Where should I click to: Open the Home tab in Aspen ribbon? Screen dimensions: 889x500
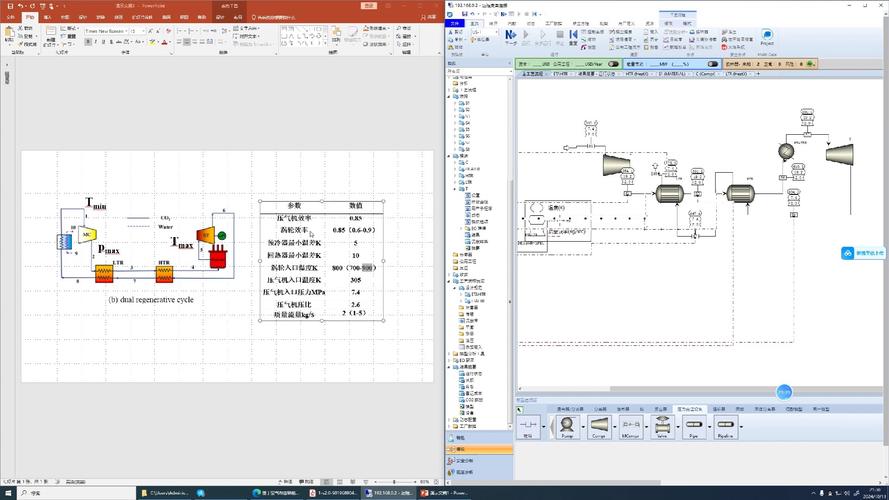click(x=475, y=24)
